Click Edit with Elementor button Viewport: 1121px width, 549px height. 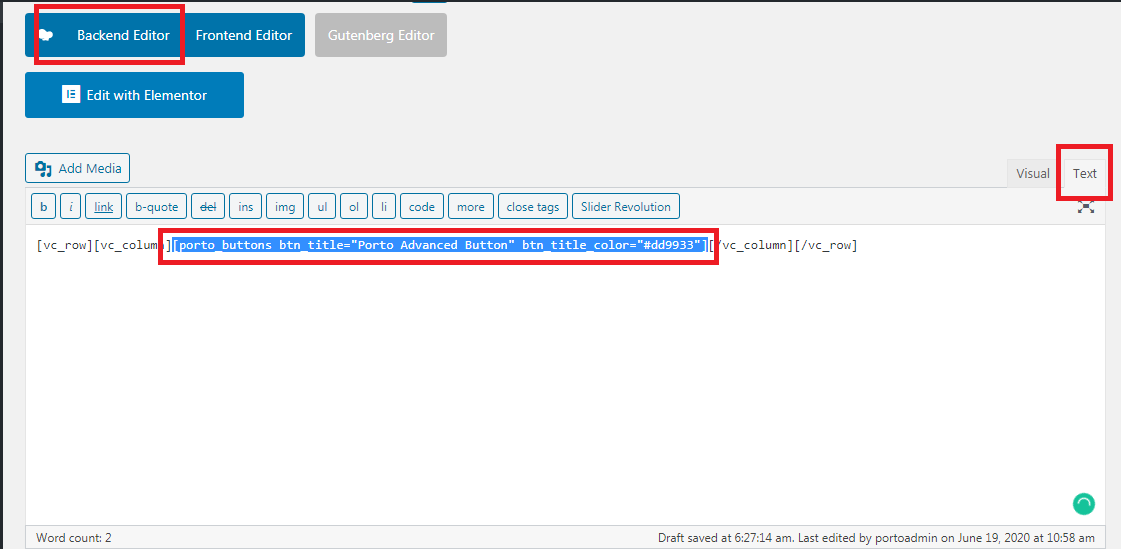click(x=134, y=95)
